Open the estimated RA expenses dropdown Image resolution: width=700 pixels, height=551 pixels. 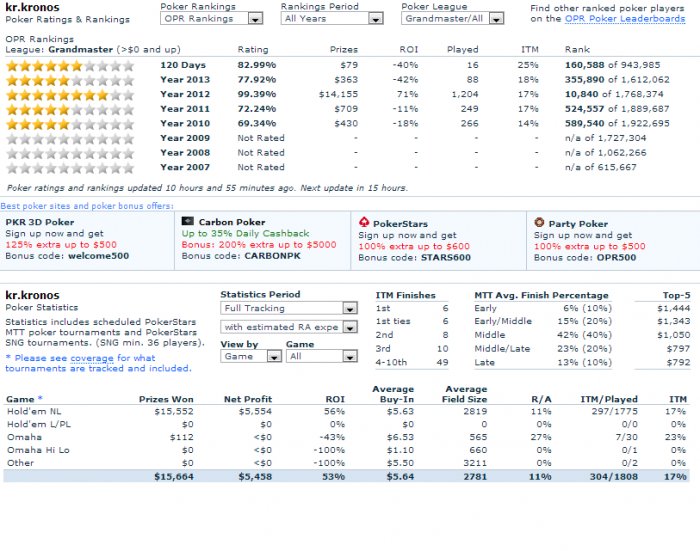[x=289, y=327]
